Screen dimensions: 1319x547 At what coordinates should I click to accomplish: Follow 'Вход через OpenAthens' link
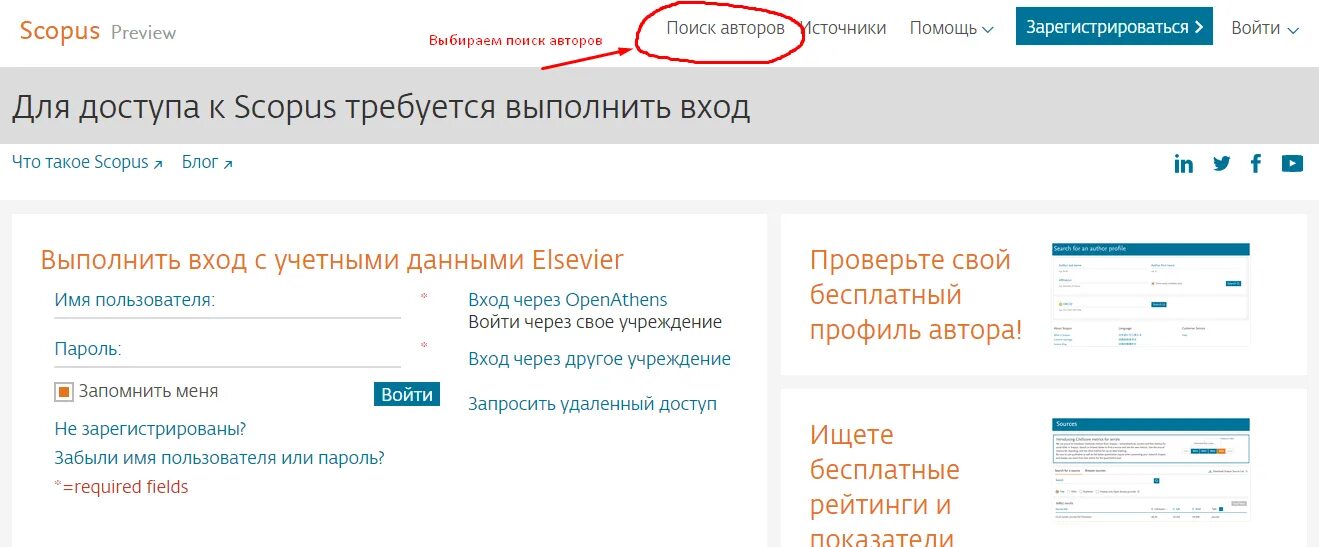point(567,299)
